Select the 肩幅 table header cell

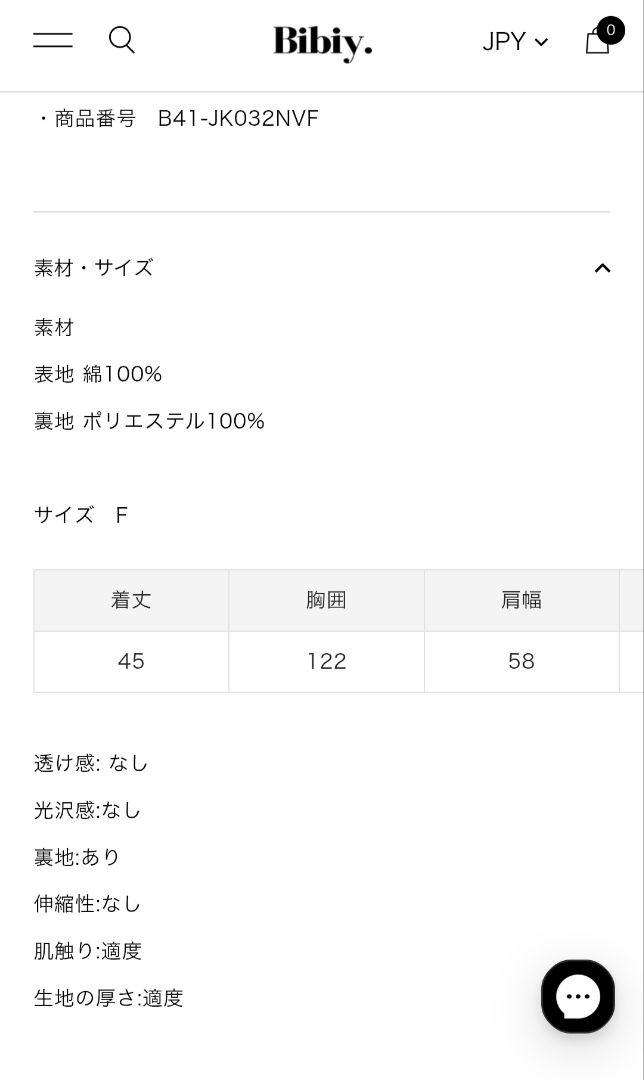[x=521, y=600]
